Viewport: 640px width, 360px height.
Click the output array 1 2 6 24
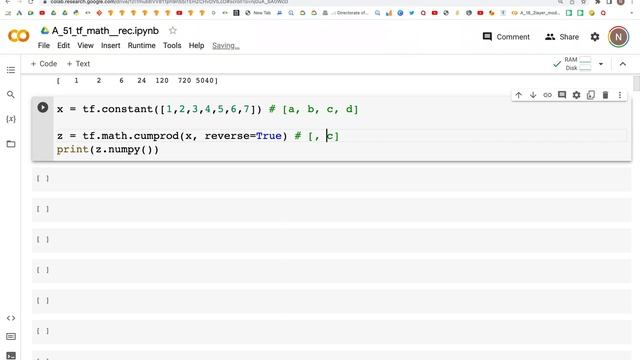137,80
